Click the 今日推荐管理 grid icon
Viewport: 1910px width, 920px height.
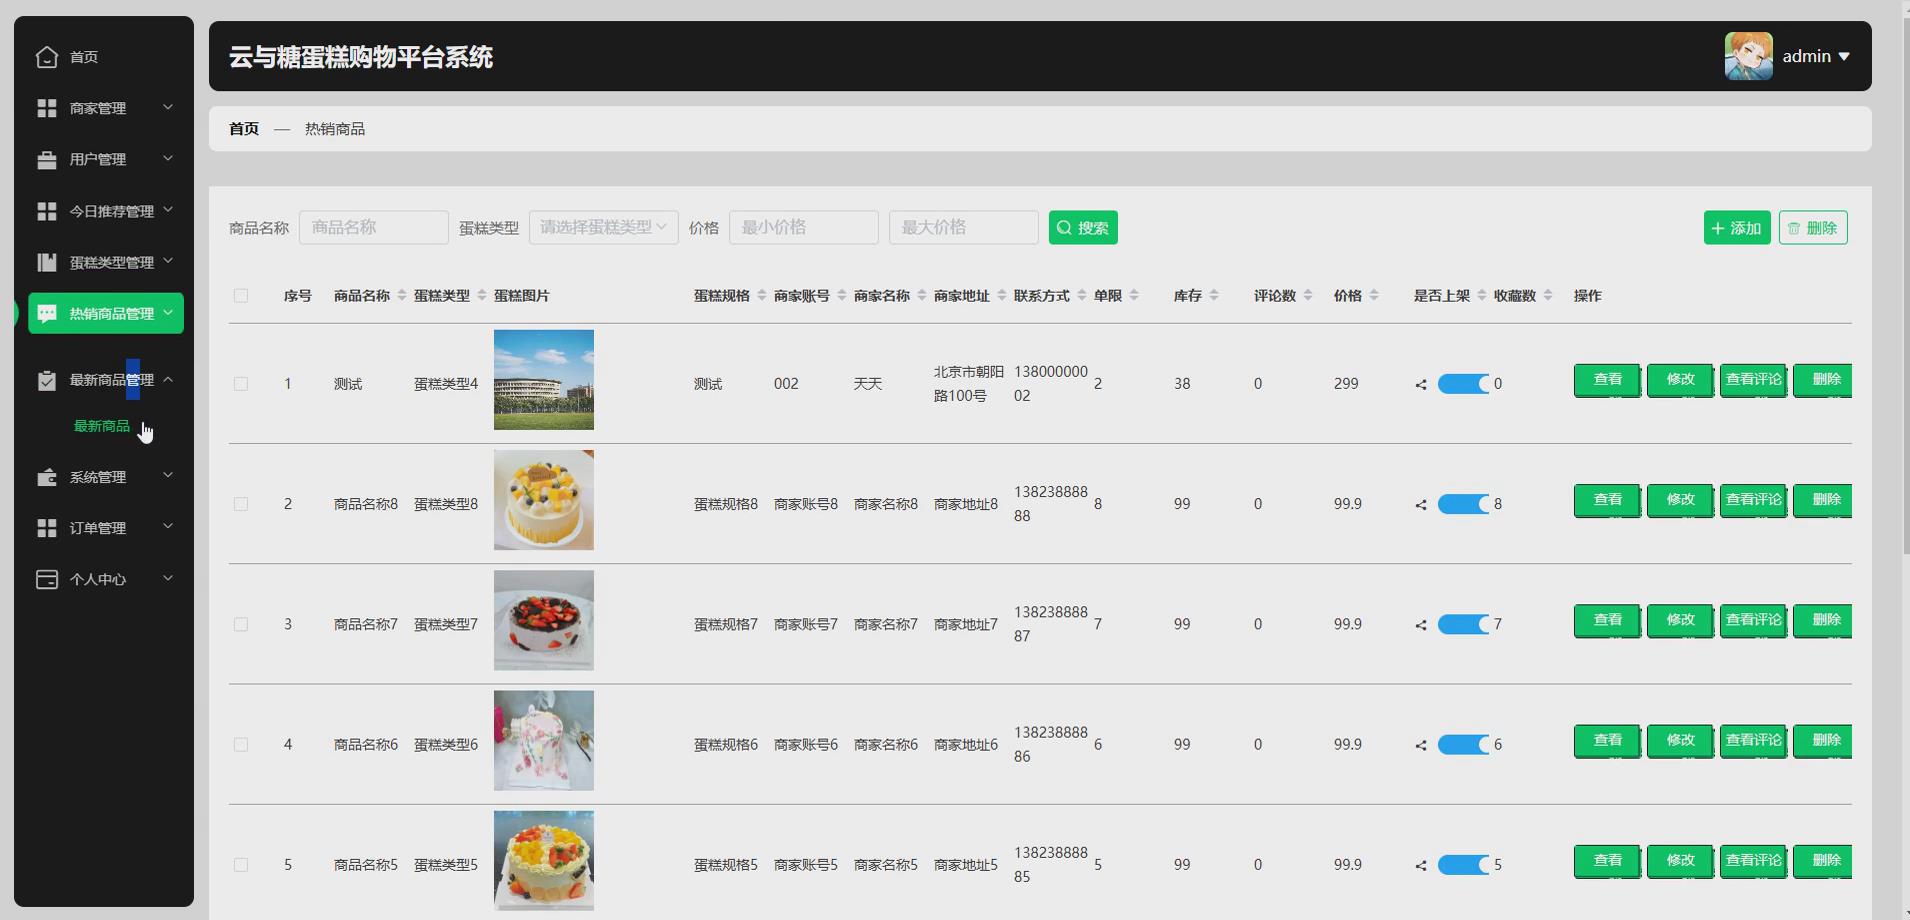pos(47,211)
